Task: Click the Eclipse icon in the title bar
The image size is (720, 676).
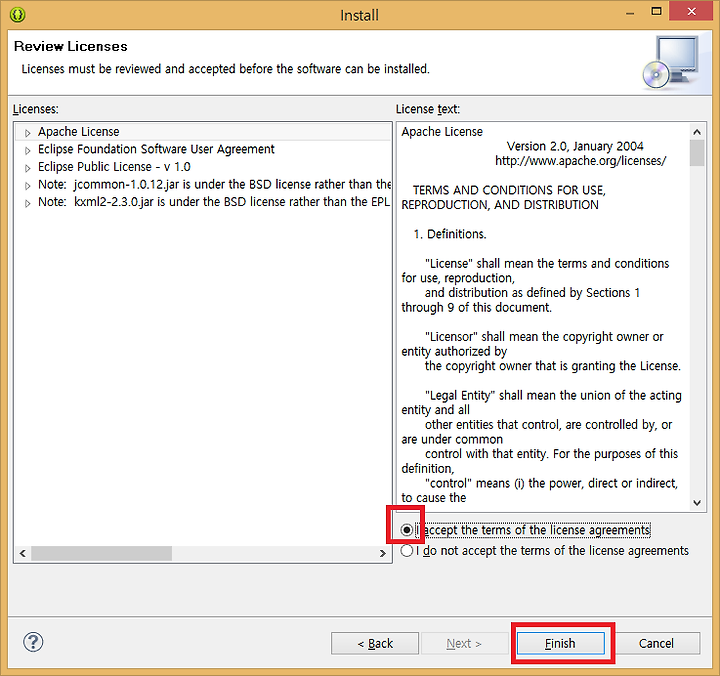Action: (17, 15)
